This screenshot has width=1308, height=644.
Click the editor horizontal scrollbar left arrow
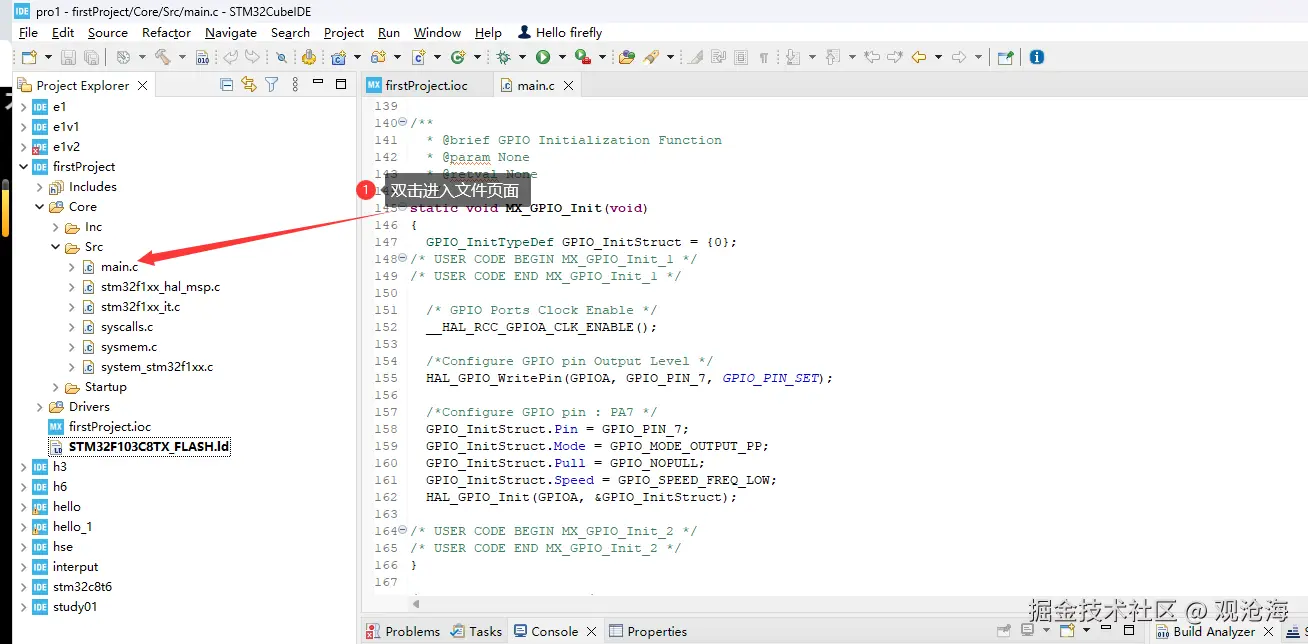pos(416,604)
